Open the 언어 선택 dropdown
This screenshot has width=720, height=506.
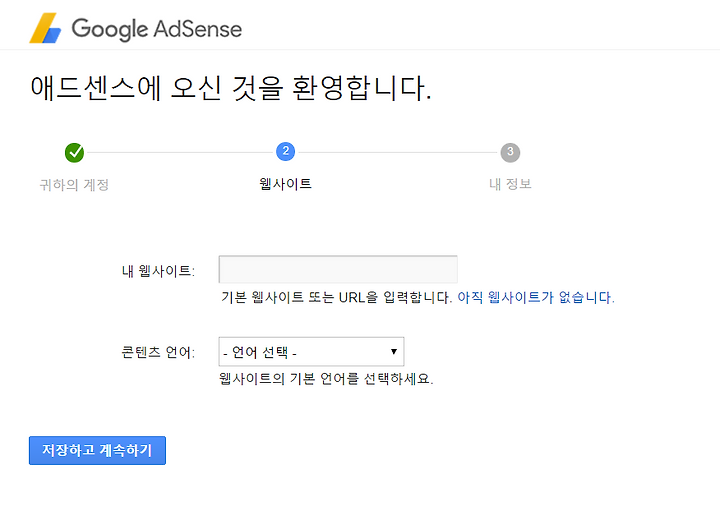pyautogui.click(x=311, y=352)
